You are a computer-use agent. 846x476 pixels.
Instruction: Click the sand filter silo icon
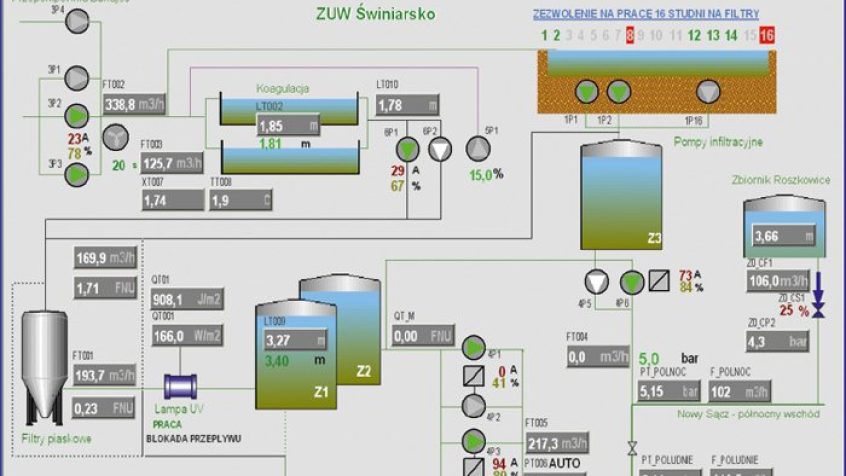point(45,367)
